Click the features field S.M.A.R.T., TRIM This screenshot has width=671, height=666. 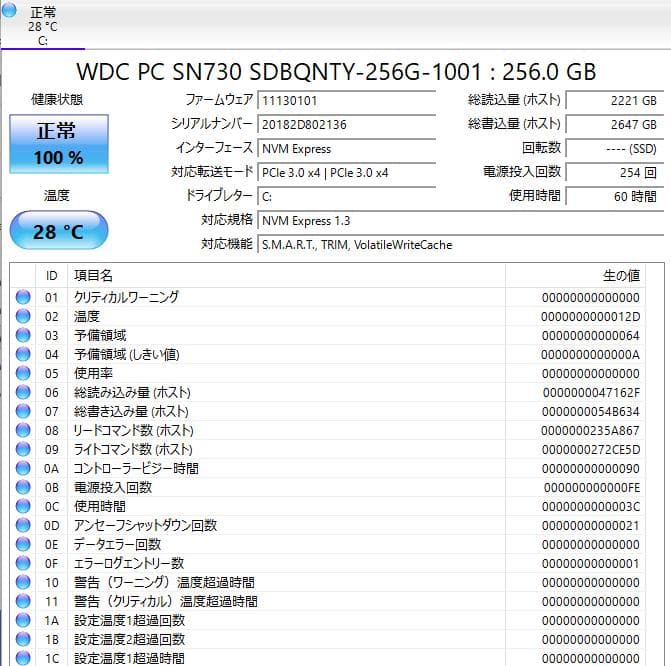[460, 244]
